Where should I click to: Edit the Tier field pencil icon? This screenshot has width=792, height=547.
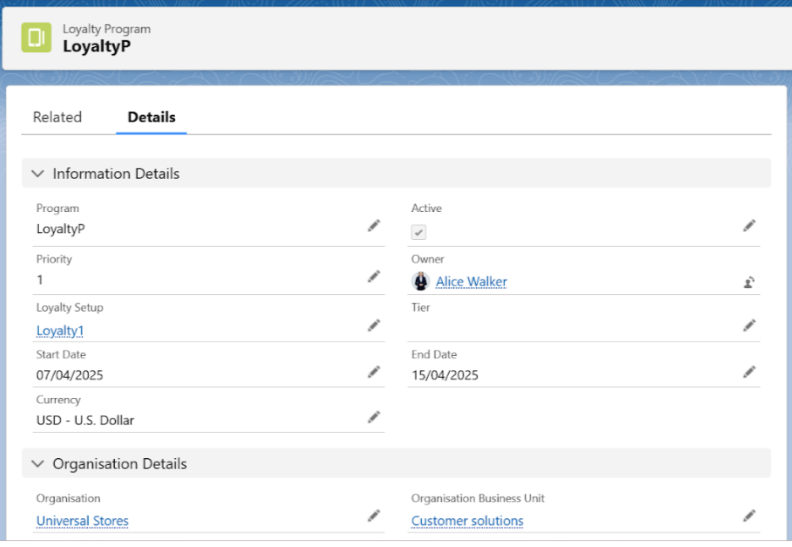(x=749, y=325)
